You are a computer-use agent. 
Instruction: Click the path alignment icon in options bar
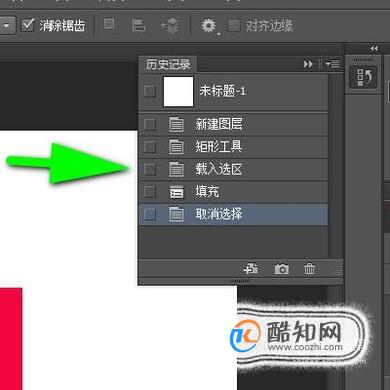(x=138, y=25)
